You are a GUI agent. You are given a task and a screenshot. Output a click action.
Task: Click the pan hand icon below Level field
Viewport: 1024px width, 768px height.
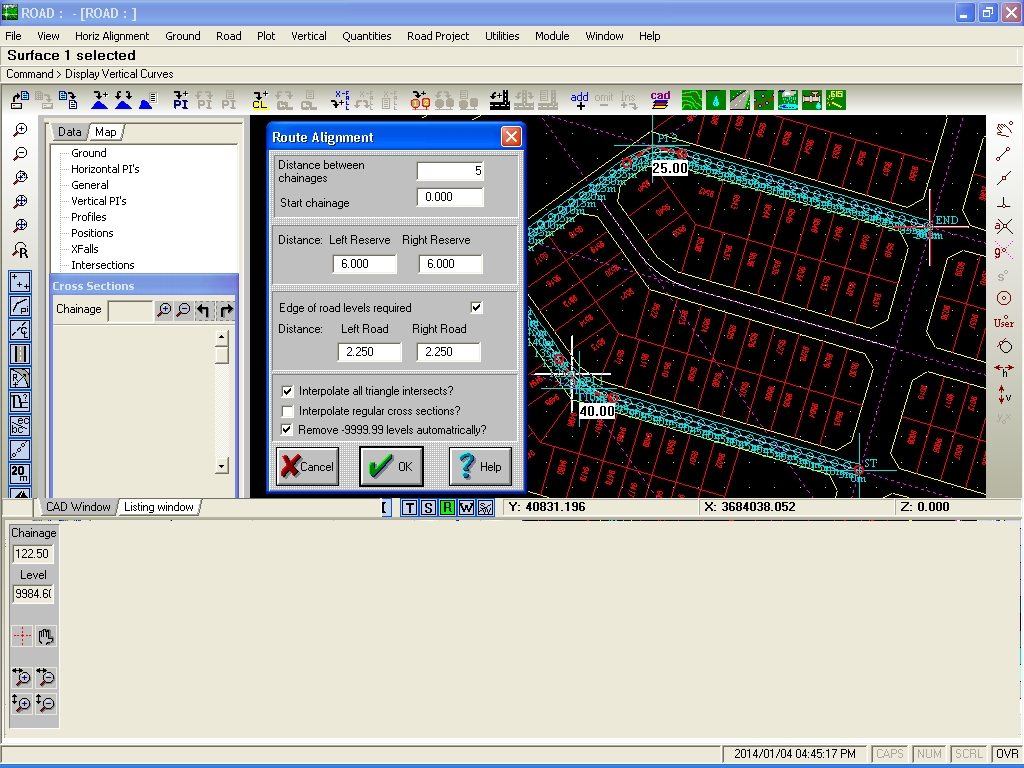[45, 636]
